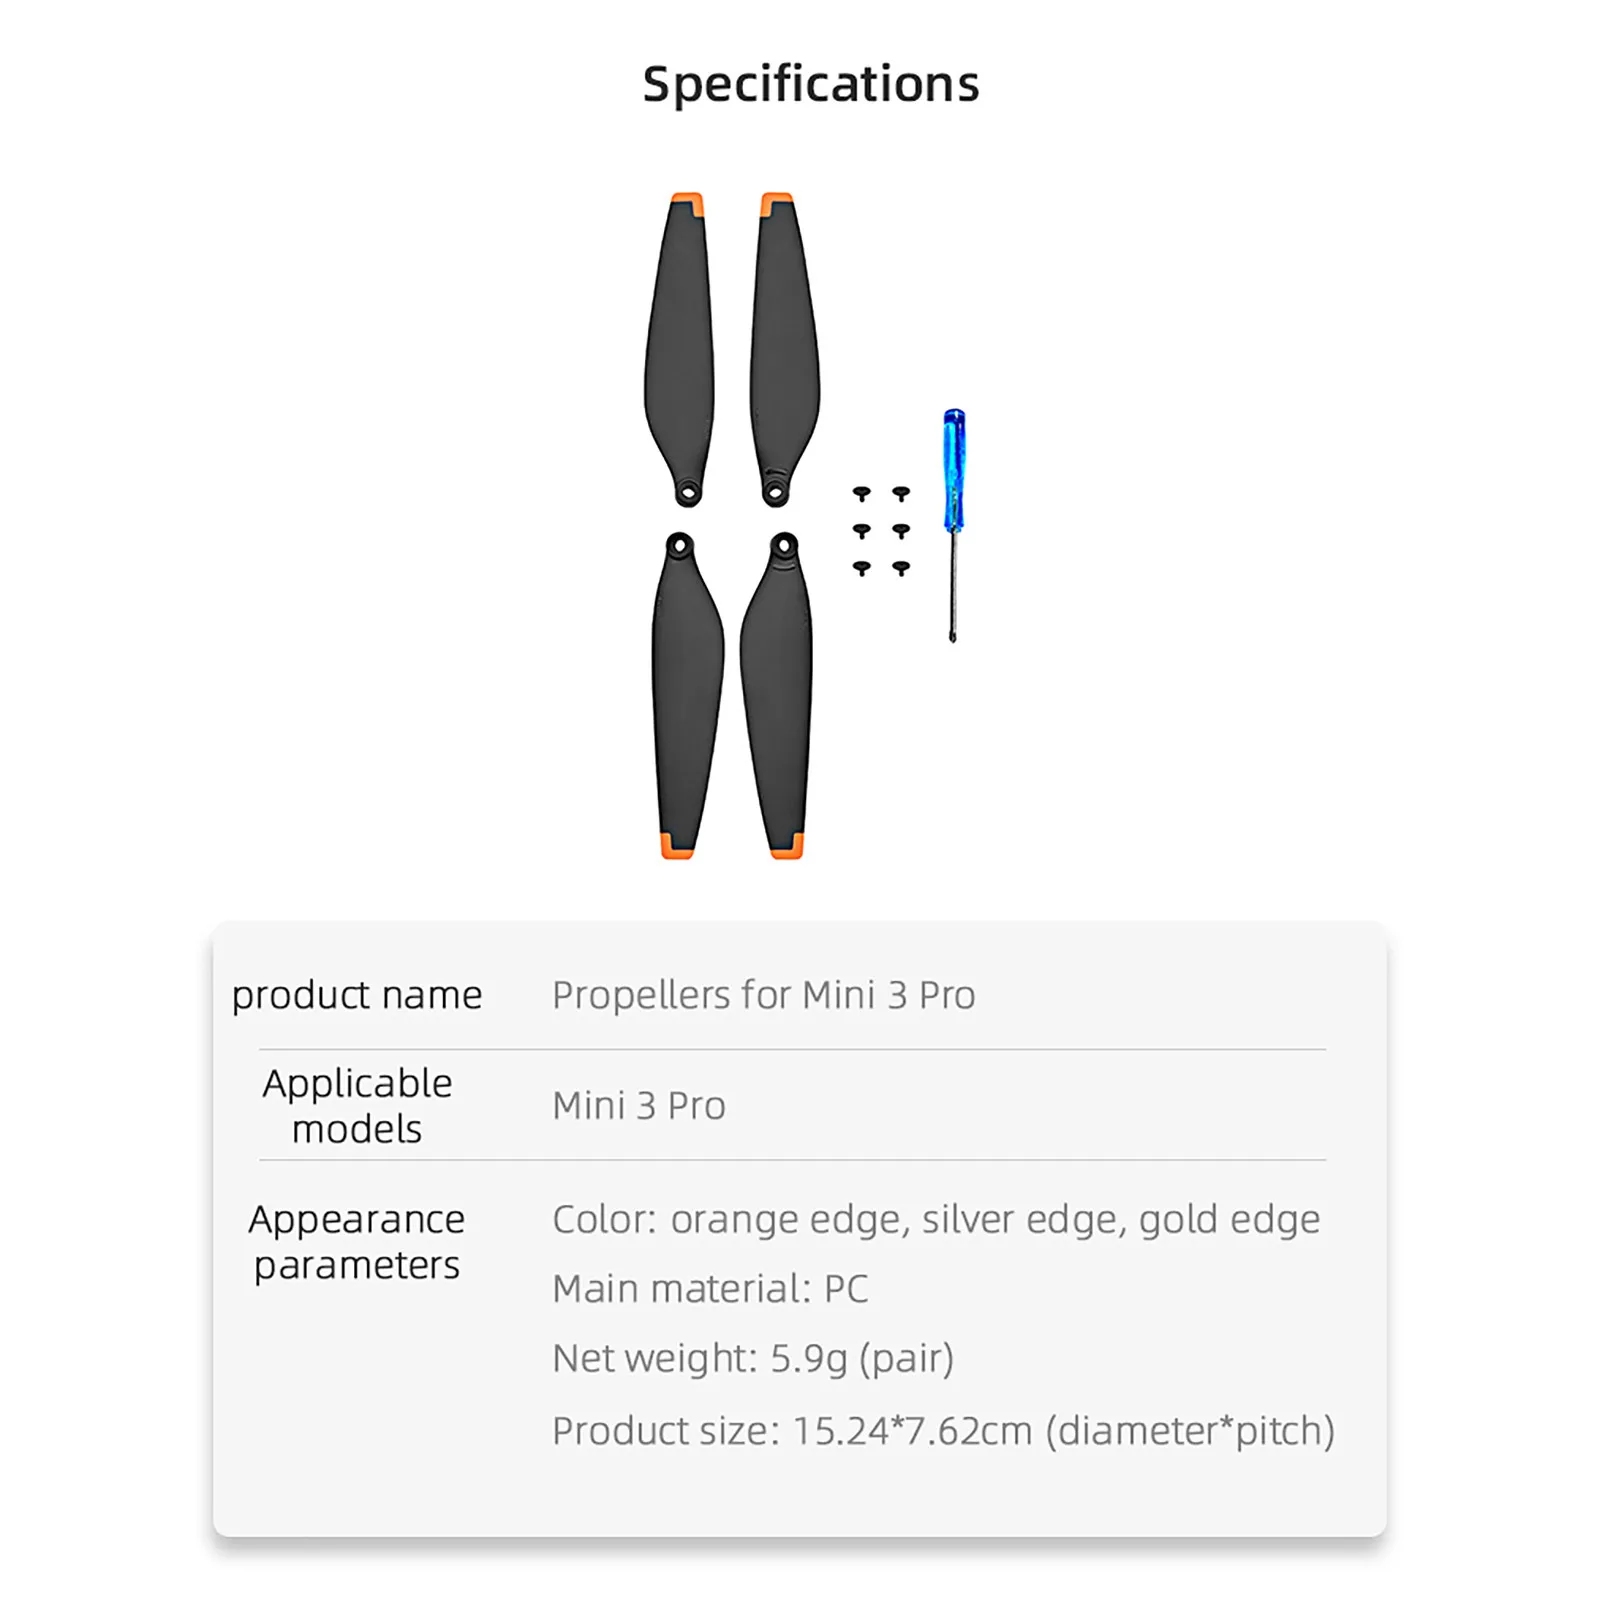The width and height of the screenshot is (1600, 1600).
Task: Click the "Appearance parameters" label
Action: 357,1242
